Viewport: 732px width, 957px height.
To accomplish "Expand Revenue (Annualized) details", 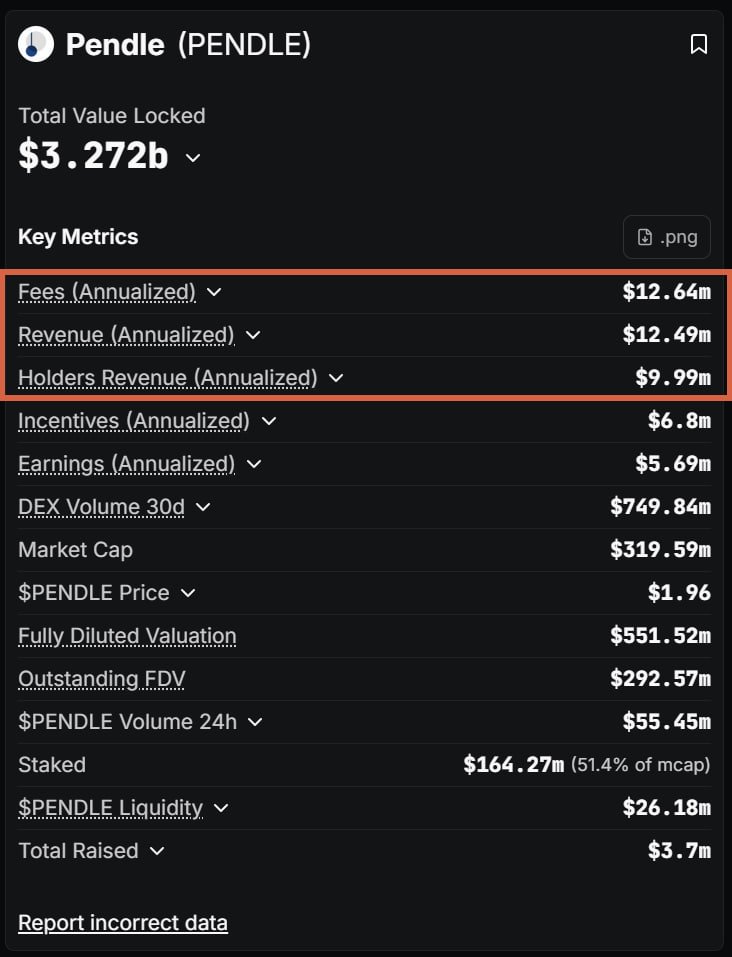I will tap(253, 335).
